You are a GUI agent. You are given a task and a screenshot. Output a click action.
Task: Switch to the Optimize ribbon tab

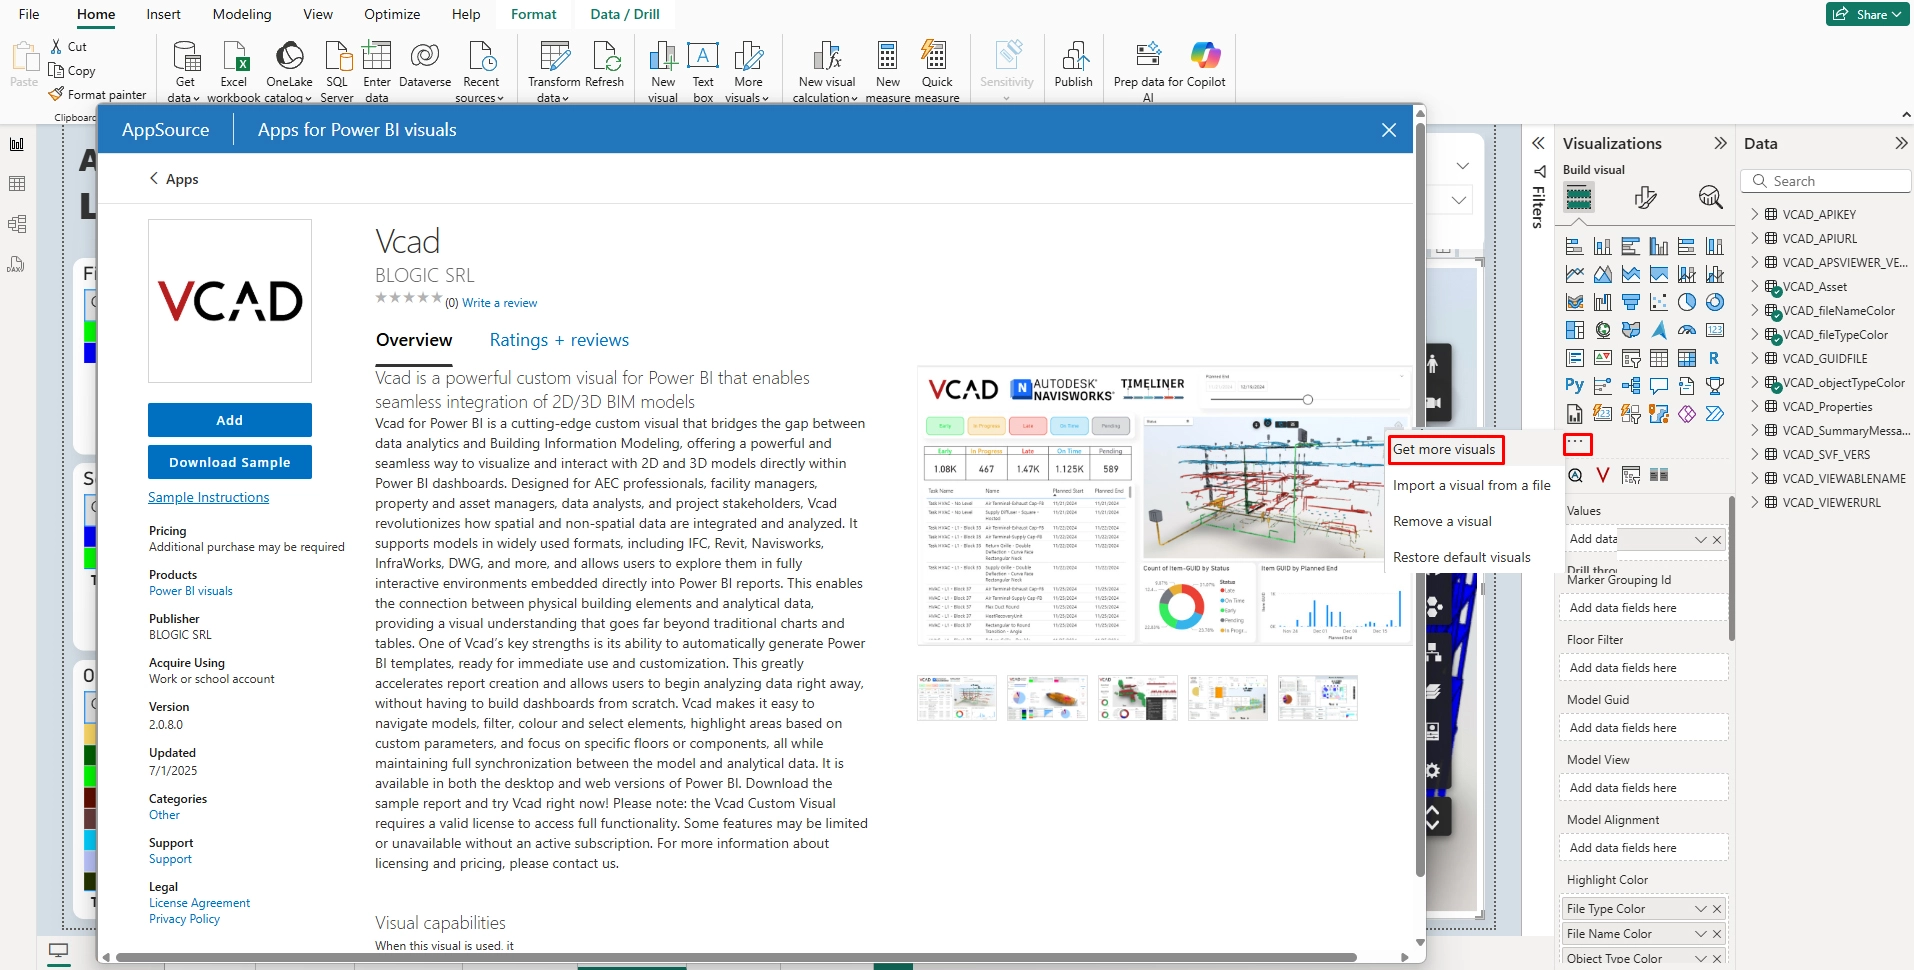pyautogui.click(x=392, y=14)
